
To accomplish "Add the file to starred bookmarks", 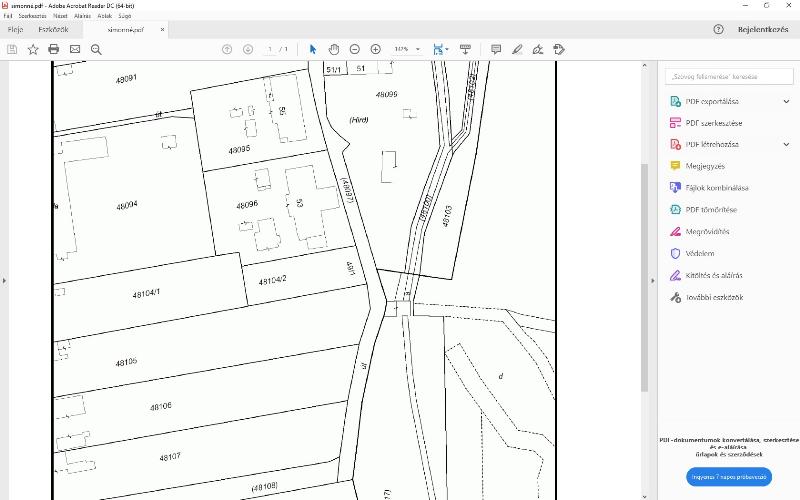I will pyautogui.click(x=33, y=49).
